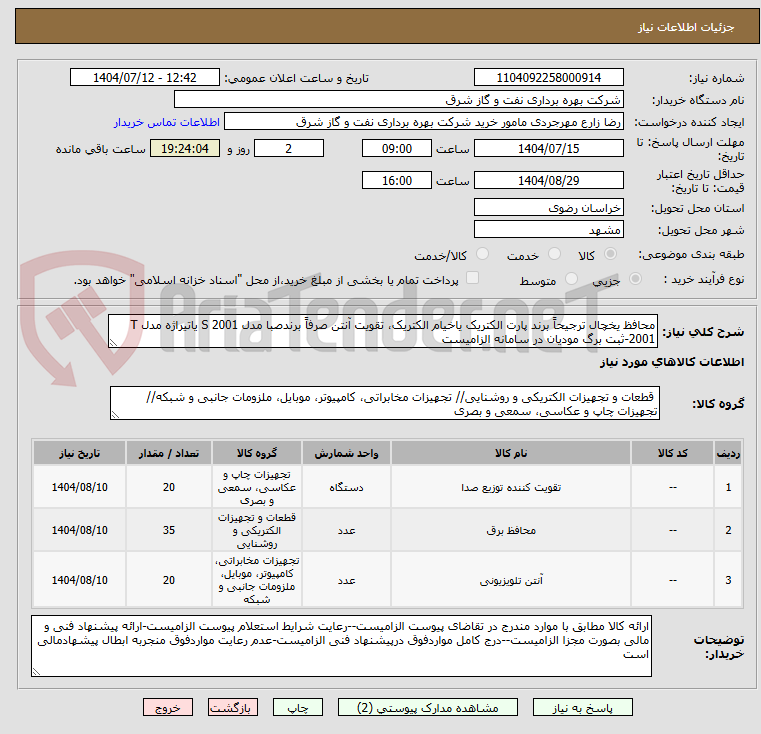Screen dimensions: 761x734
Task: Click the city field مشهد
Action: [548, 230]
